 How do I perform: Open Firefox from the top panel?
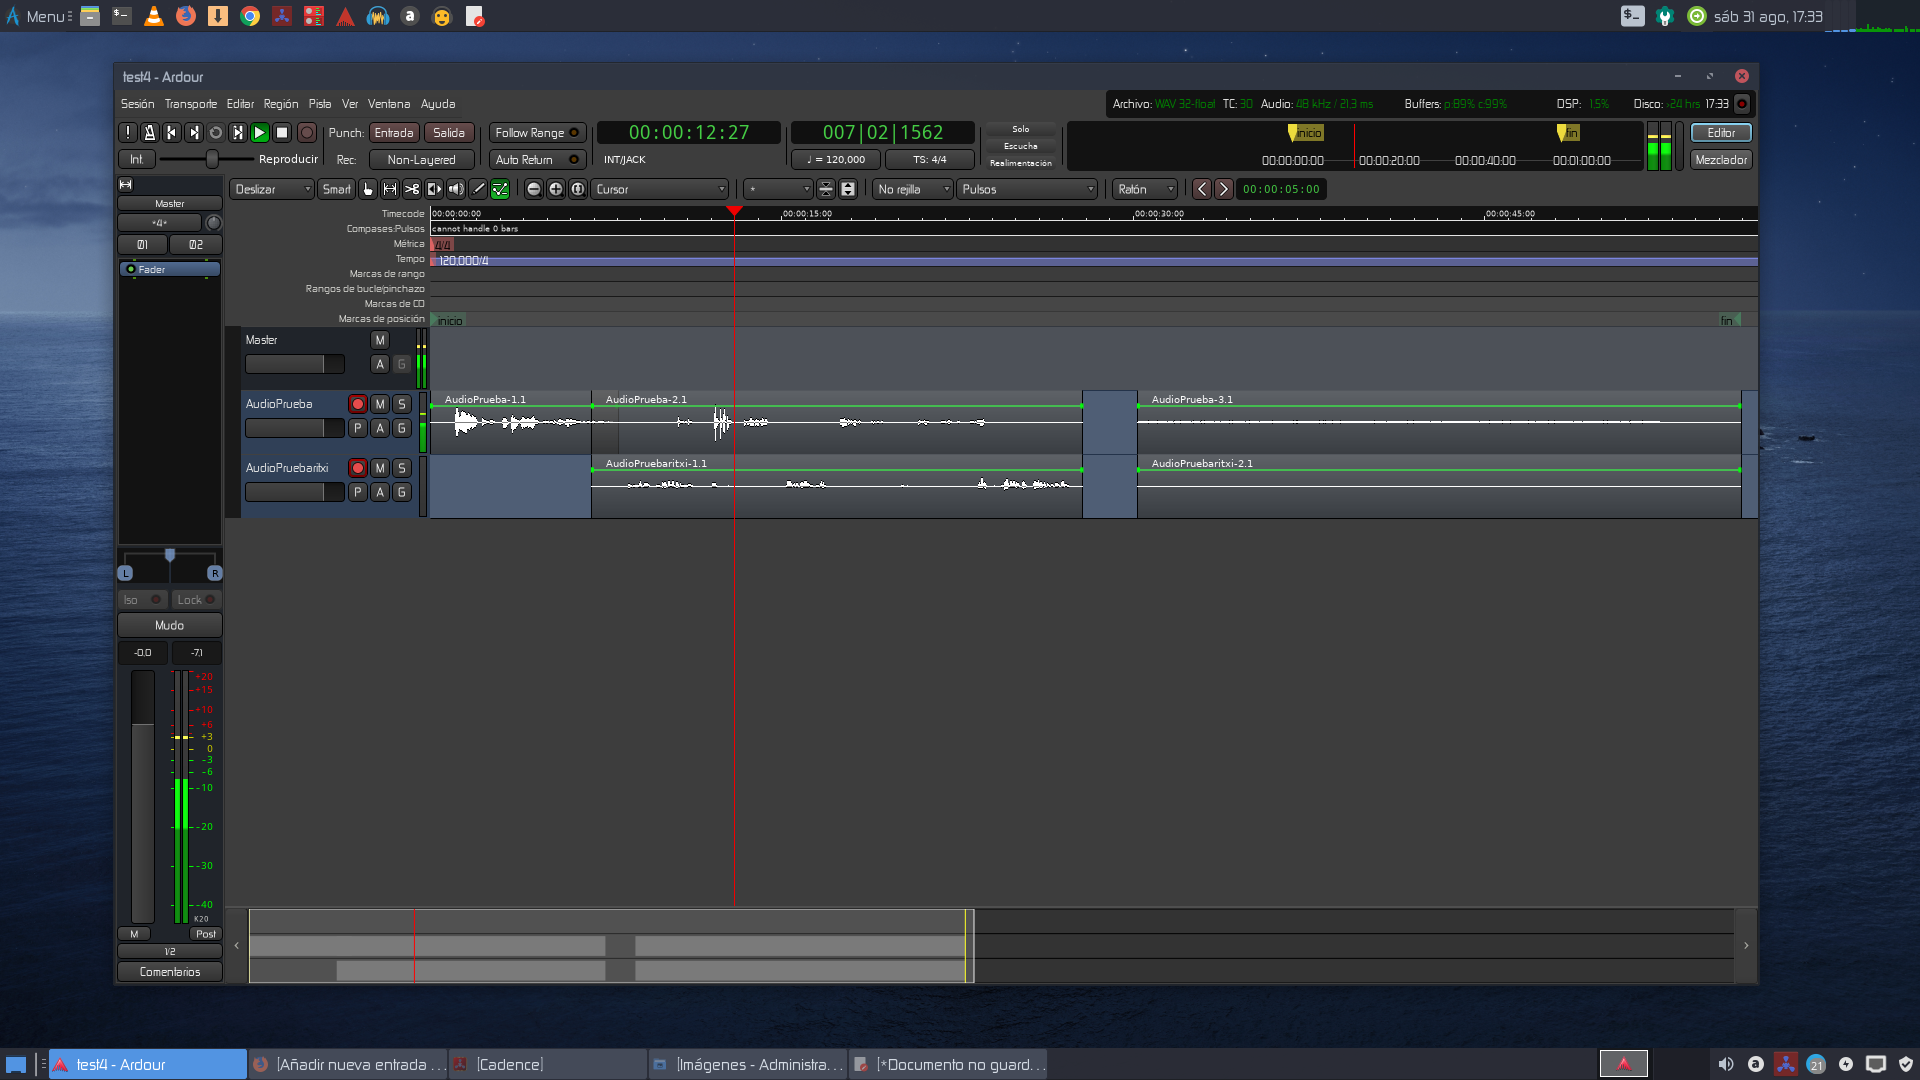[x=186, y=16]
